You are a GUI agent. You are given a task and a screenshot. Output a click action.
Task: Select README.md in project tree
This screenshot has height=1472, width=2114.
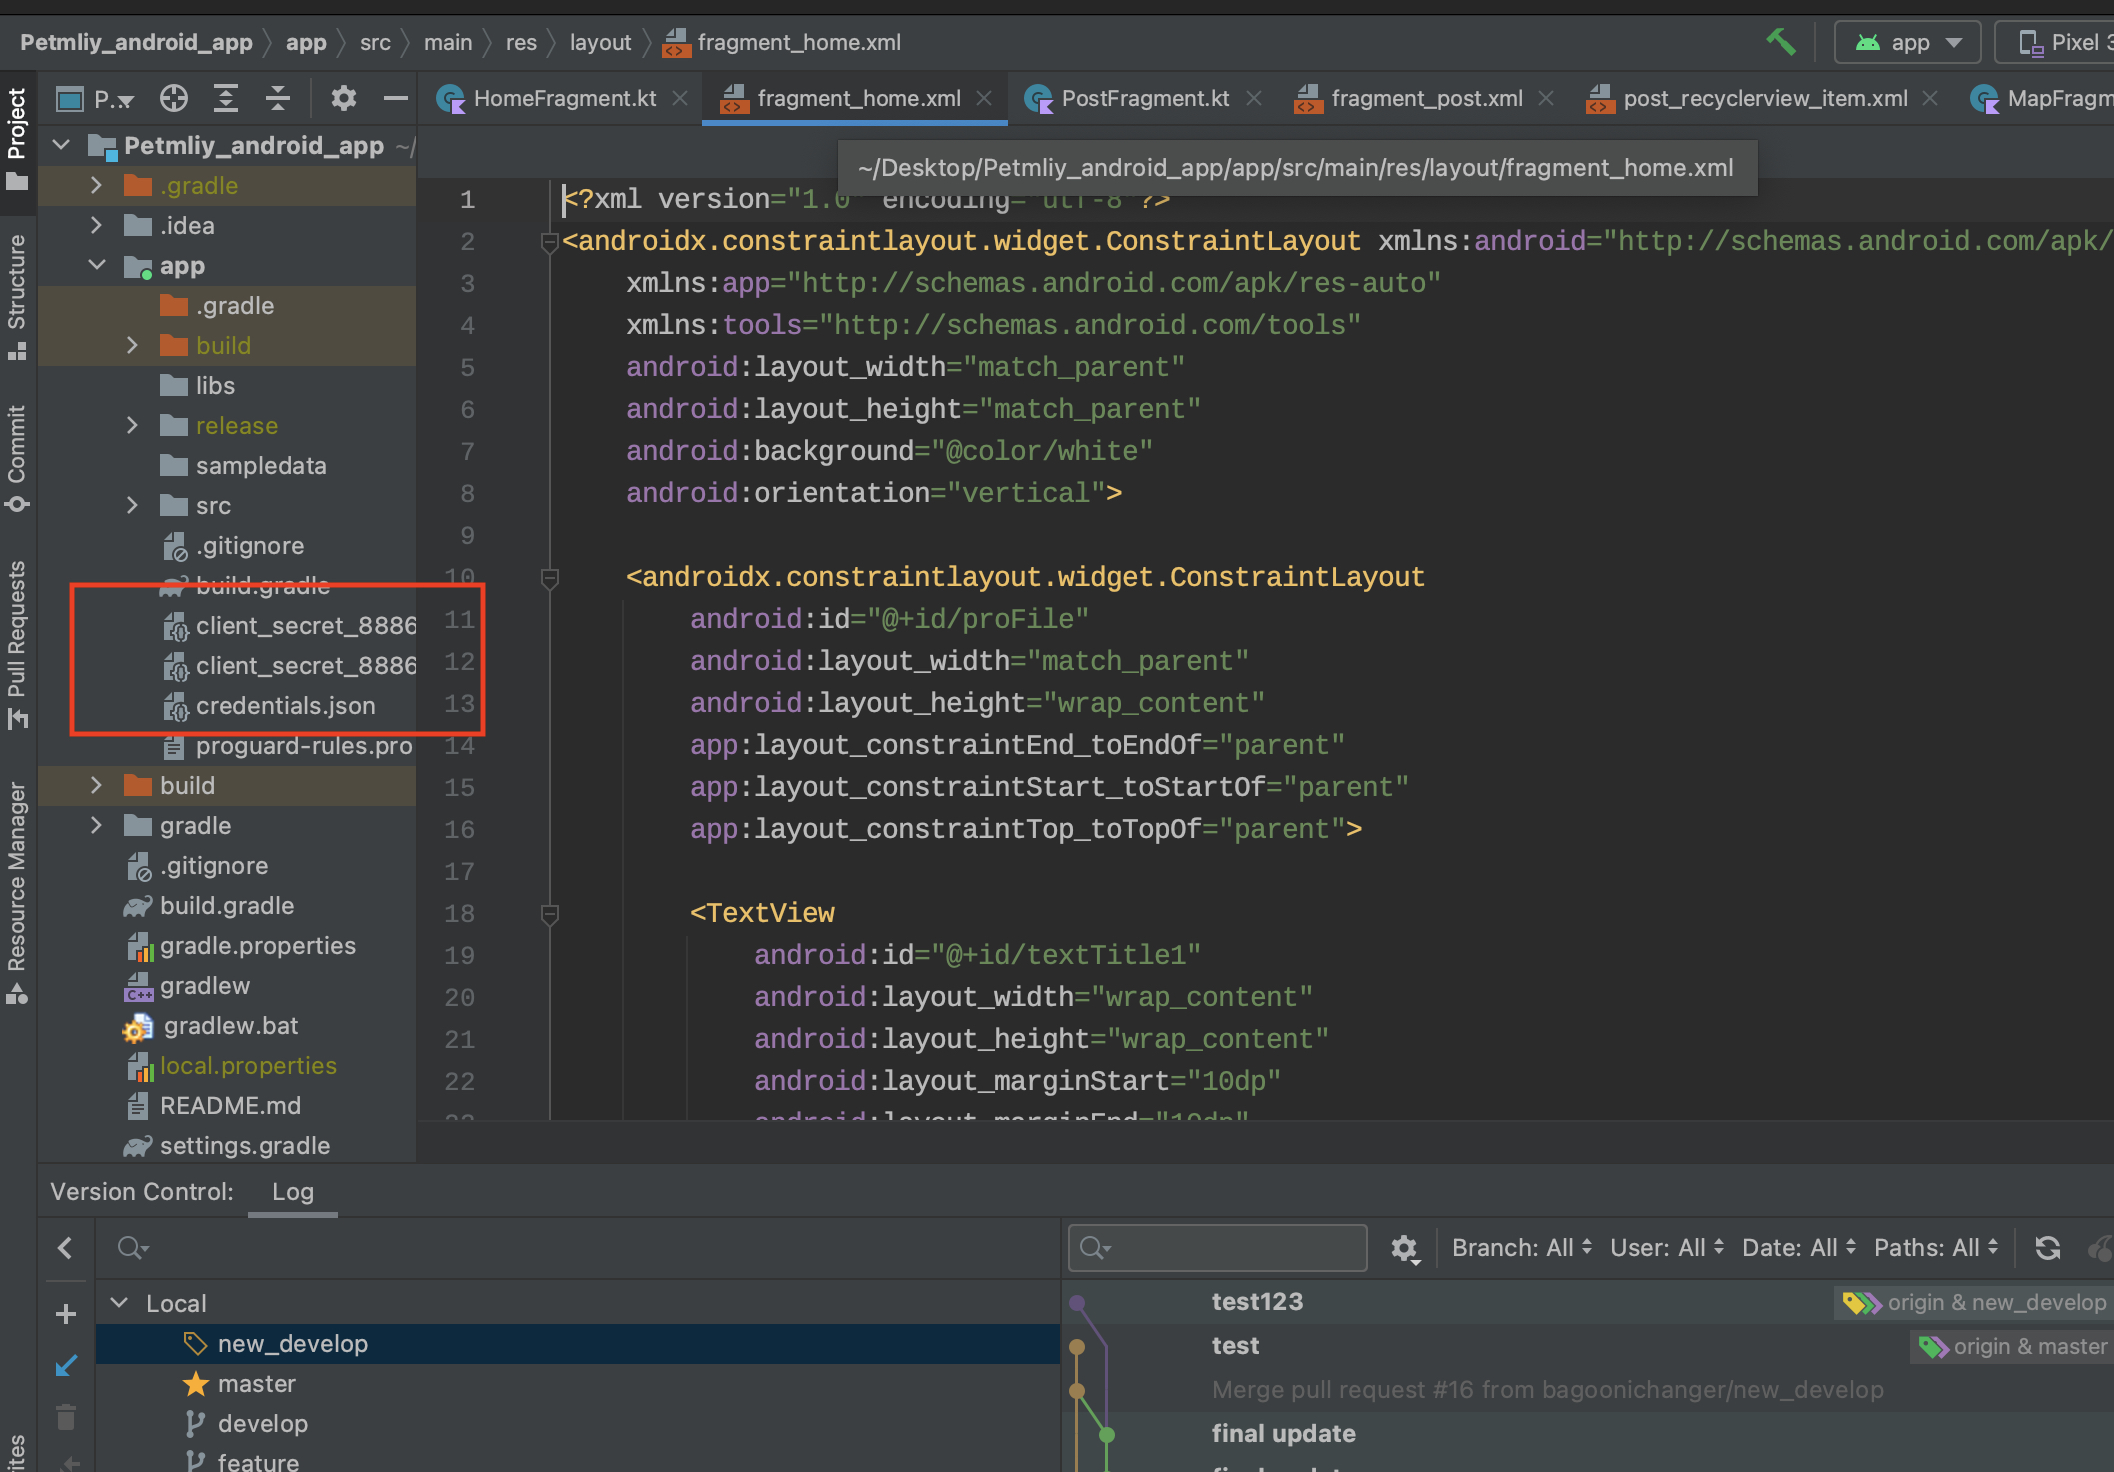(229, 1106)
